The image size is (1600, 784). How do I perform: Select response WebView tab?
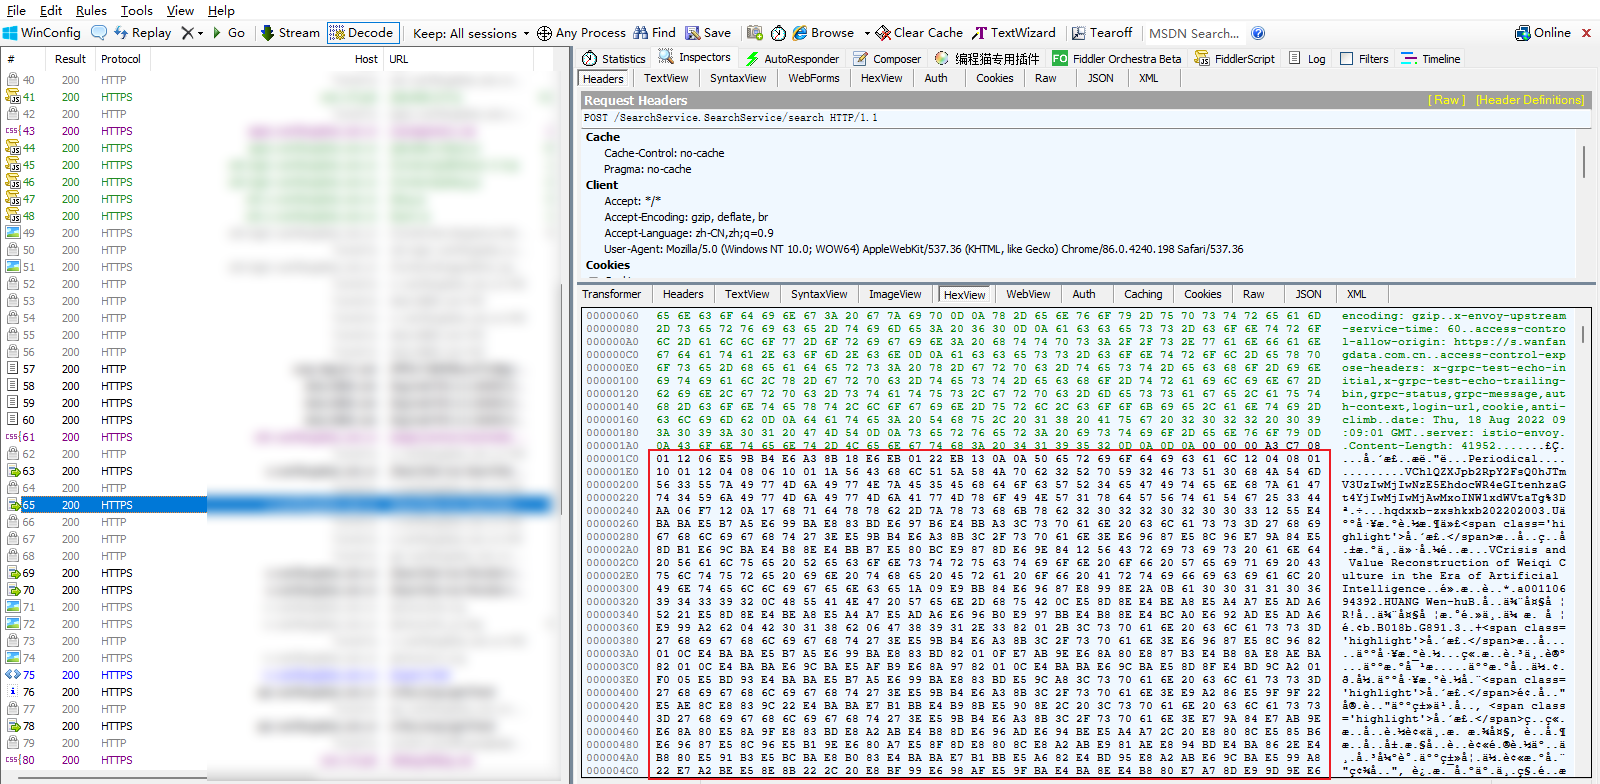coord(1028,294)
